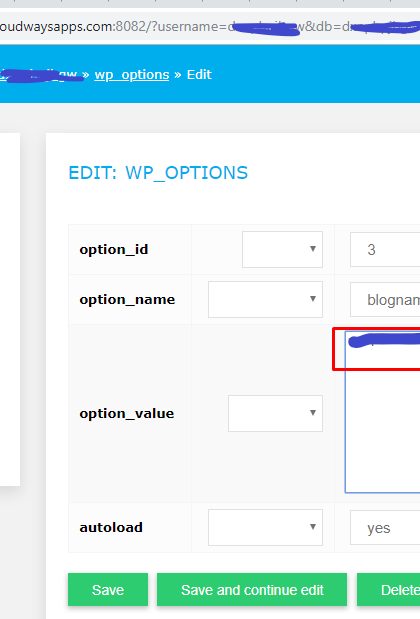Open the wp_options breadcrumb link
420x619 pixels.
(x=132, y=75)
